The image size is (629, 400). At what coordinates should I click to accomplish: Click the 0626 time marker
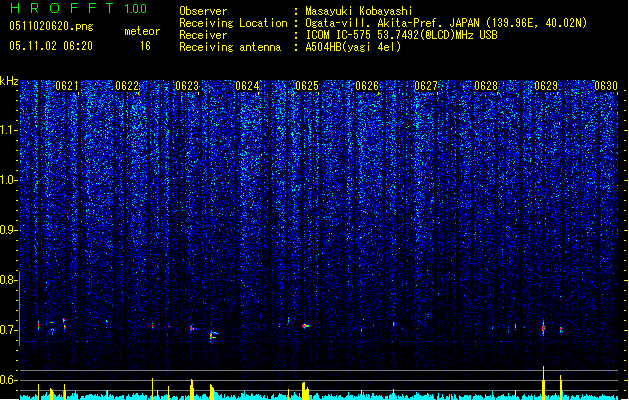(x=367, y=86)
